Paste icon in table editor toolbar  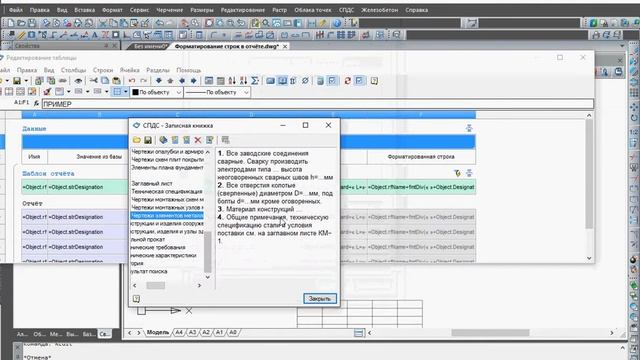click(116, 81)
